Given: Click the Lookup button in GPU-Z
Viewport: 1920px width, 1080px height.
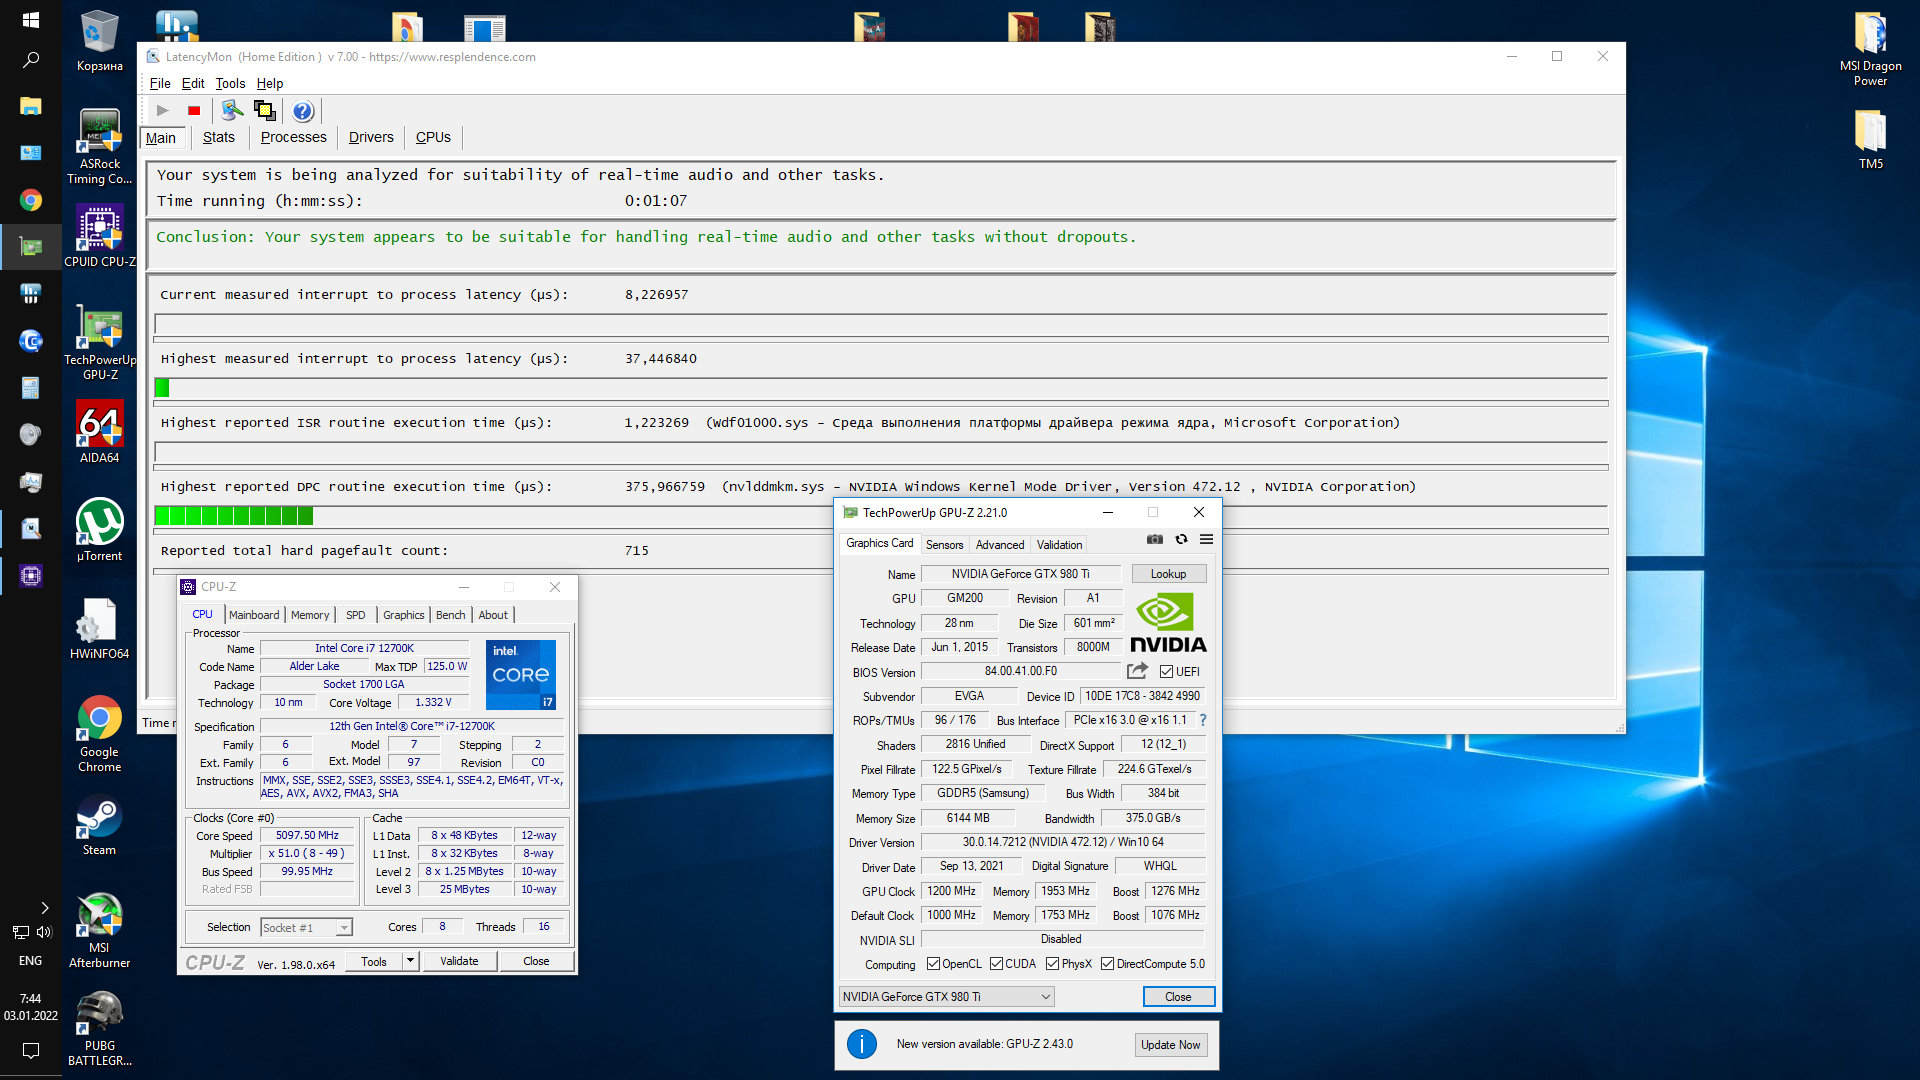Looking at the screenshot, I should [1168, 574].
